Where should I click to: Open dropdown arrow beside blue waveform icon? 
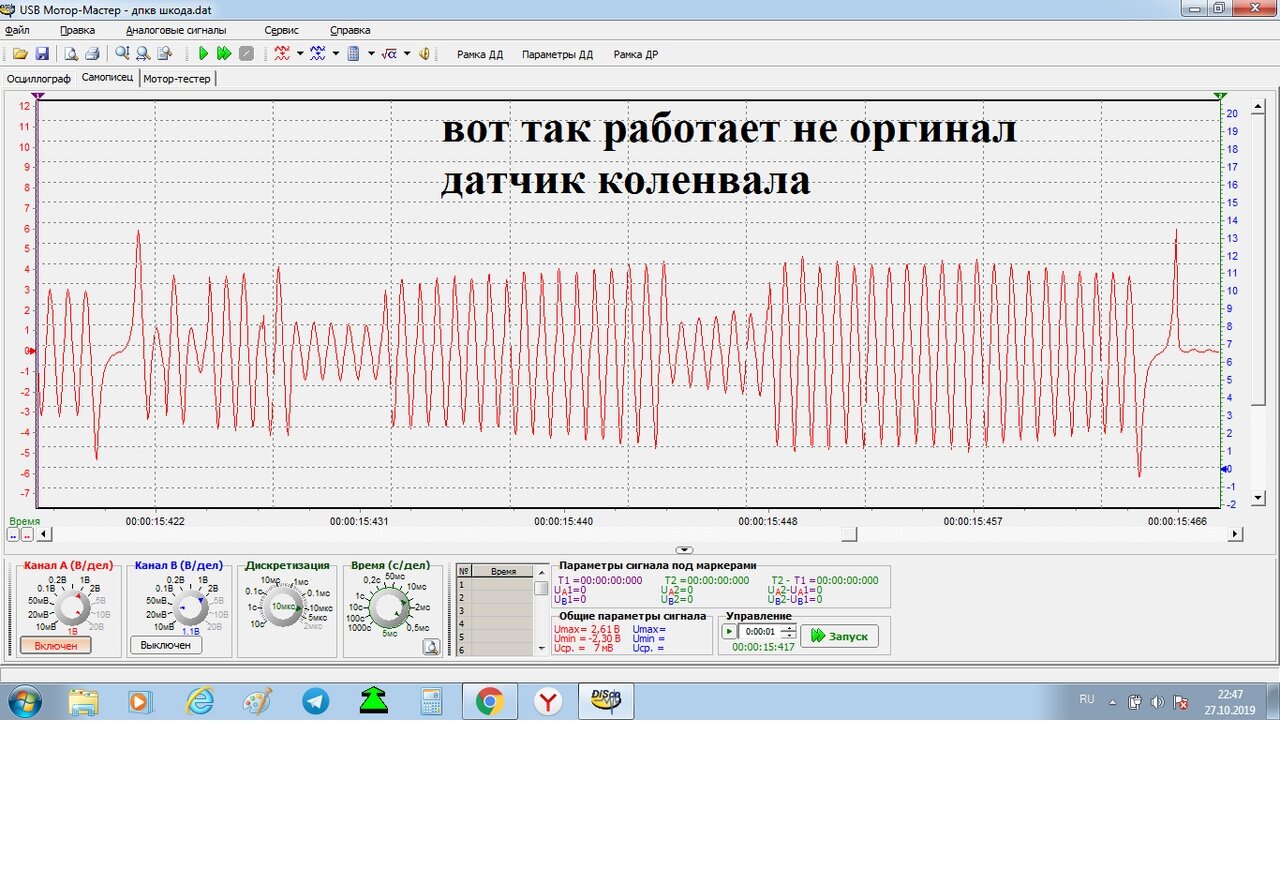click(335, 54)
